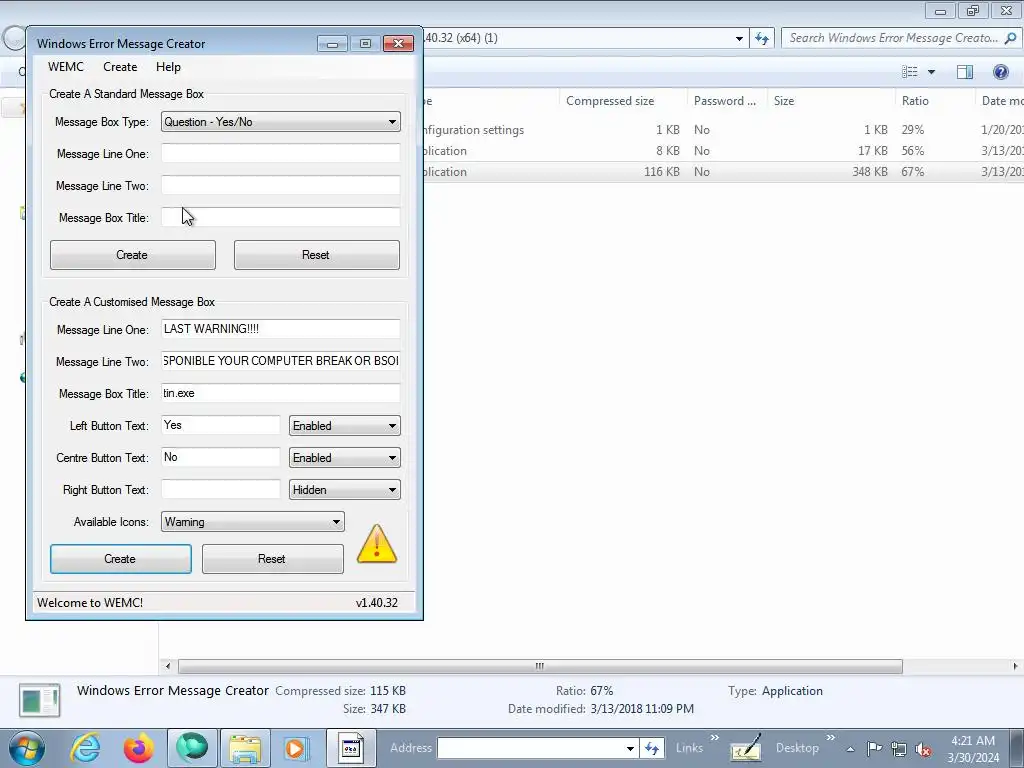This screenshot has width=1024, height=768.
Task: Click the Explorer change view icon
Action: coord(910,72)
